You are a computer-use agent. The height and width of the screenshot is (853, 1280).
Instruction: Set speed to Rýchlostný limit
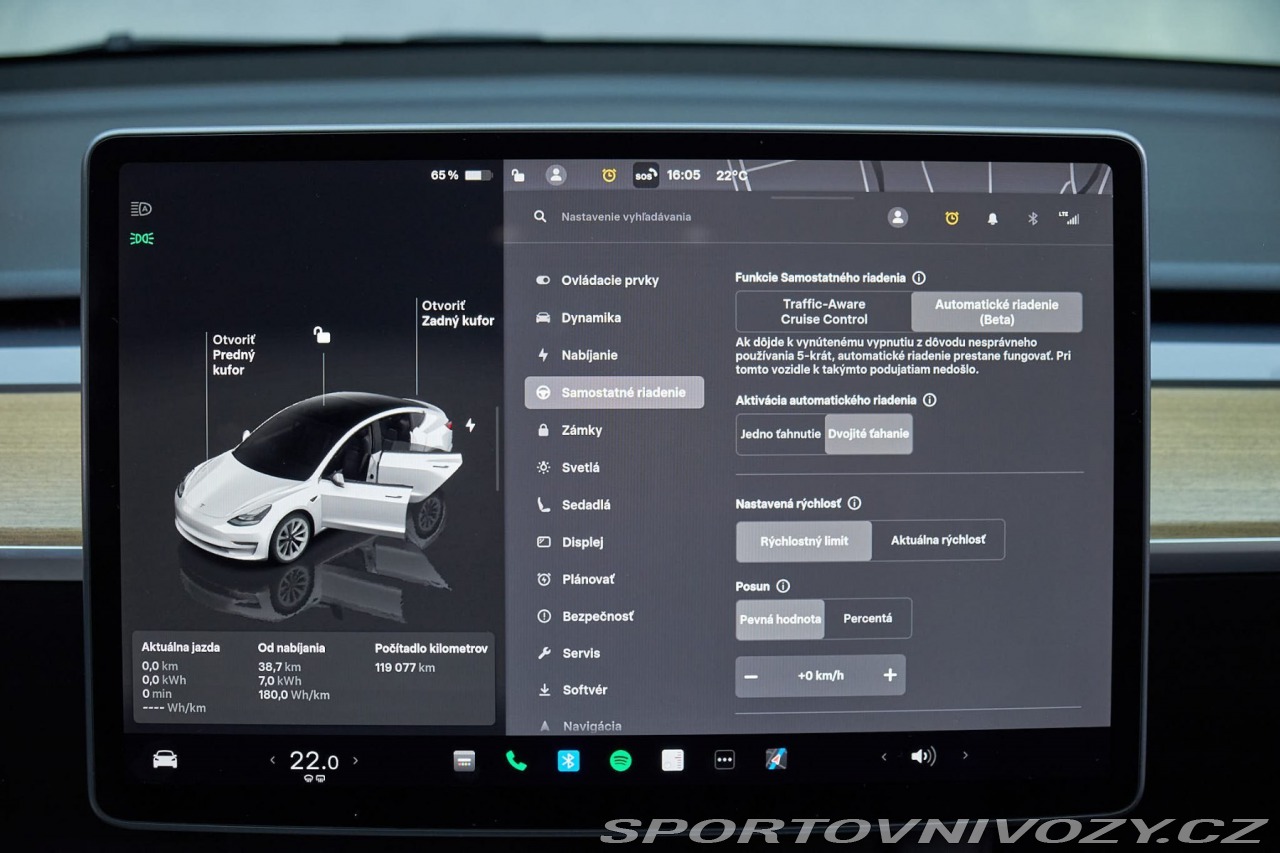804,541
